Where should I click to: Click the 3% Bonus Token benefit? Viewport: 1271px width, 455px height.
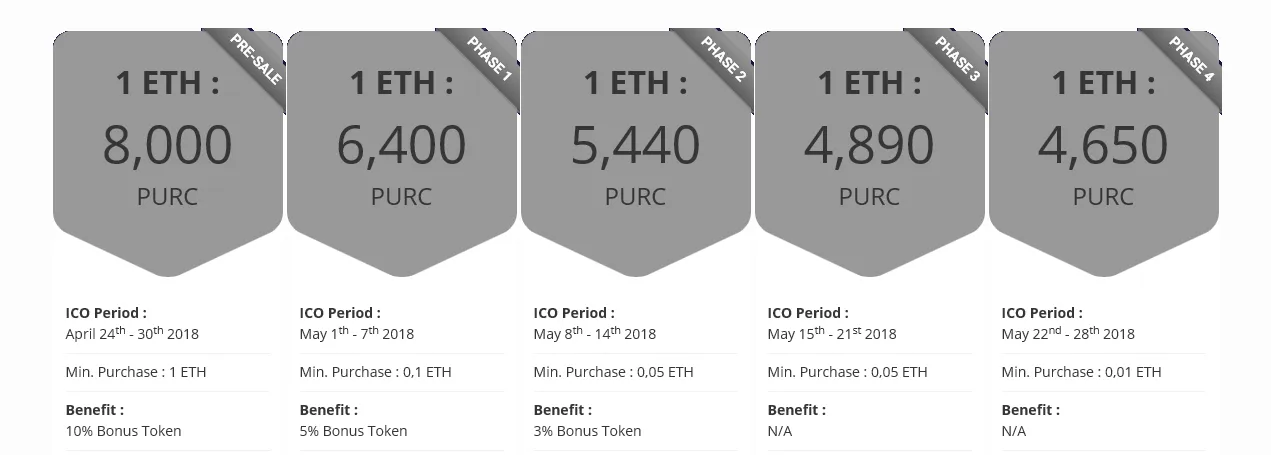pos(588,431)
